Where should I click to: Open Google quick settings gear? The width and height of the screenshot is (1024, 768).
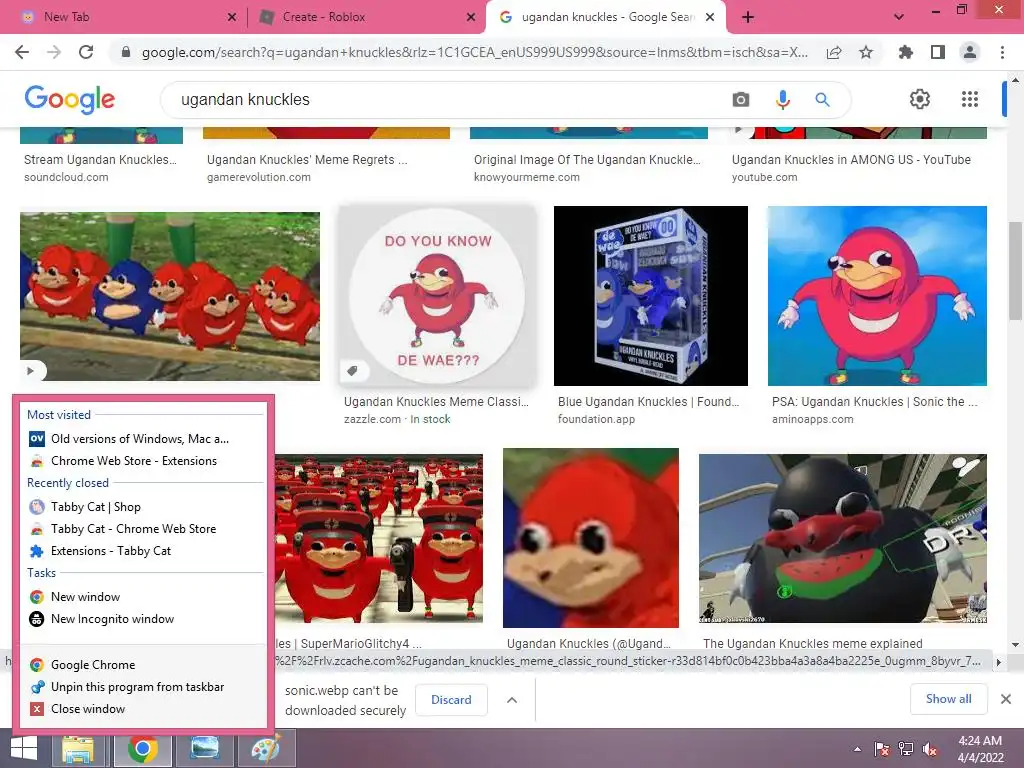tap(920, 99)
